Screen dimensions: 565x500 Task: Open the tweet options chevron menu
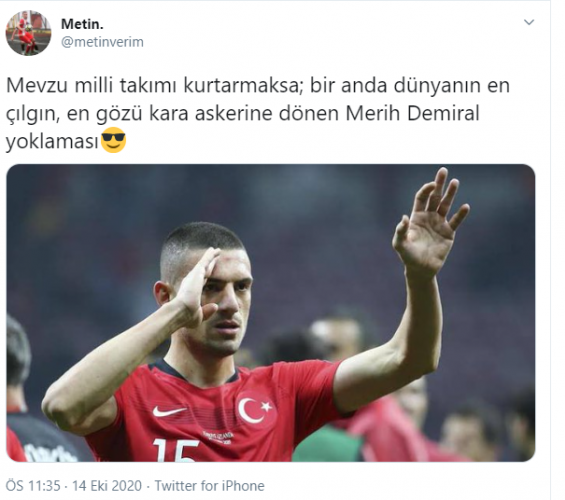coord(529,22)
